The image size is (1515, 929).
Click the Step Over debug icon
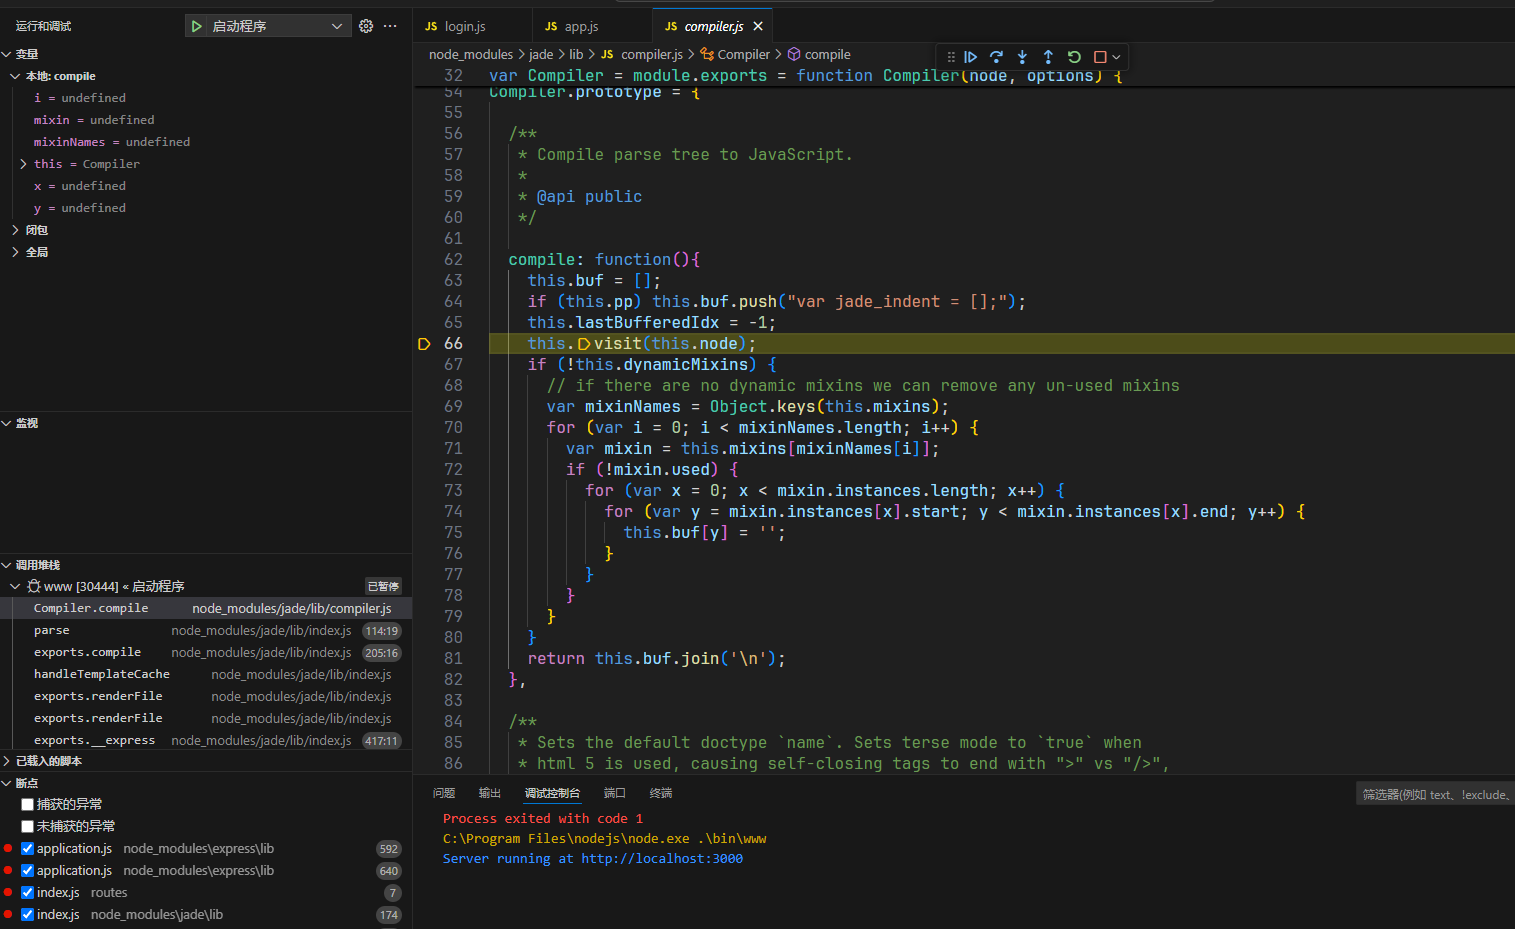996,57
